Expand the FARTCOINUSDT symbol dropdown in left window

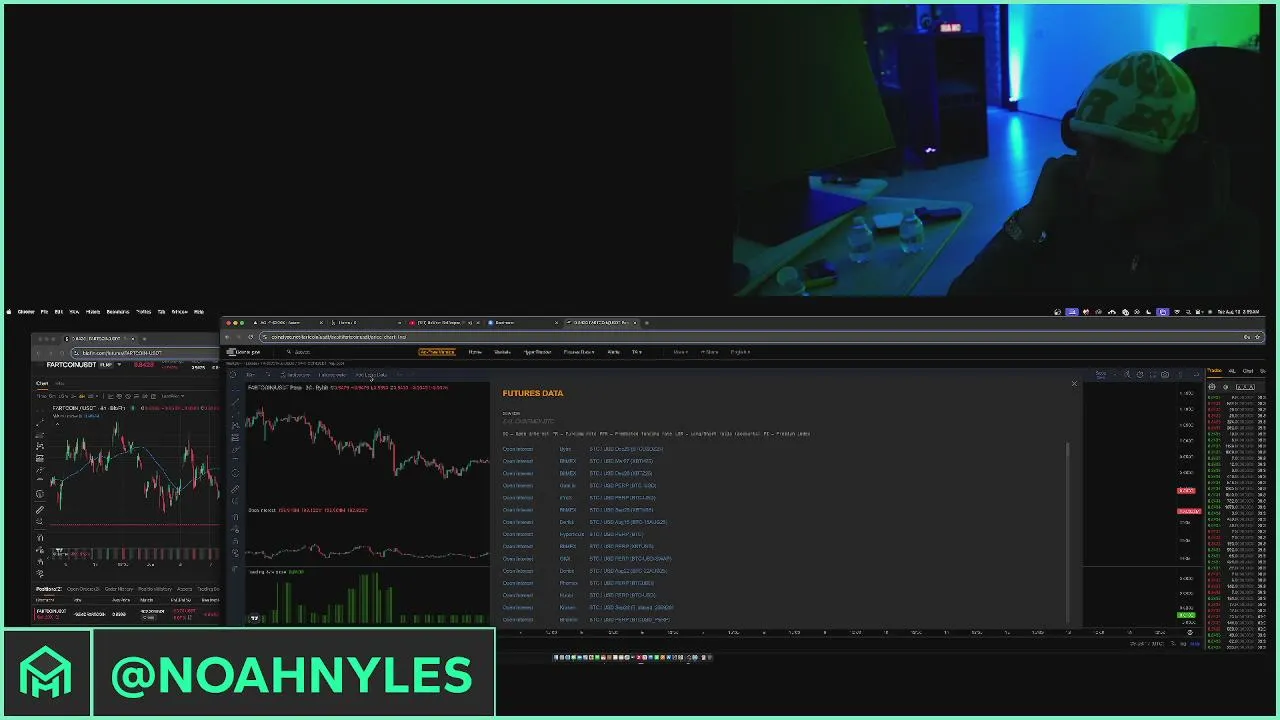pos(119,364)
